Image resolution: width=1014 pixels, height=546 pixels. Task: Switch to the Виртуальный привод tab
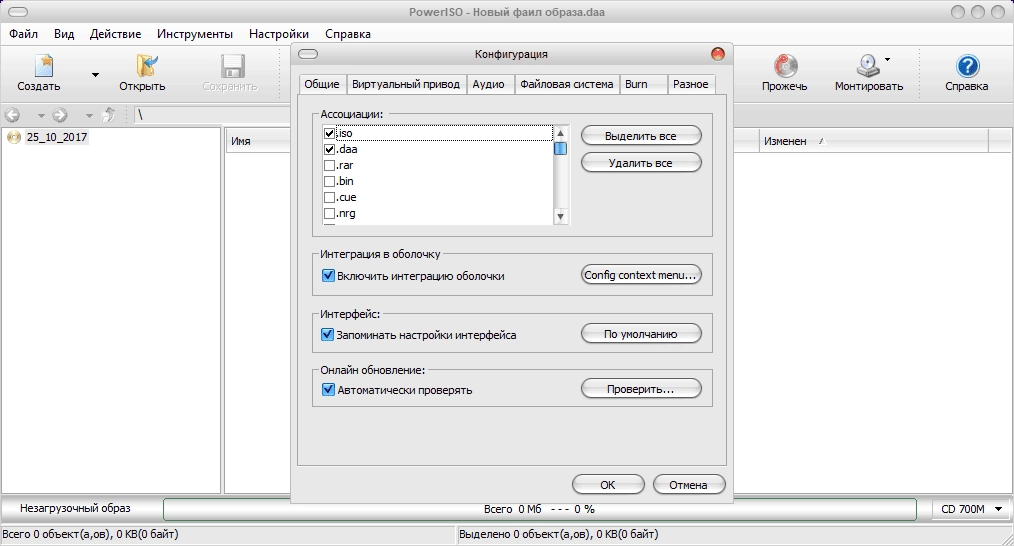coord(405,84)
